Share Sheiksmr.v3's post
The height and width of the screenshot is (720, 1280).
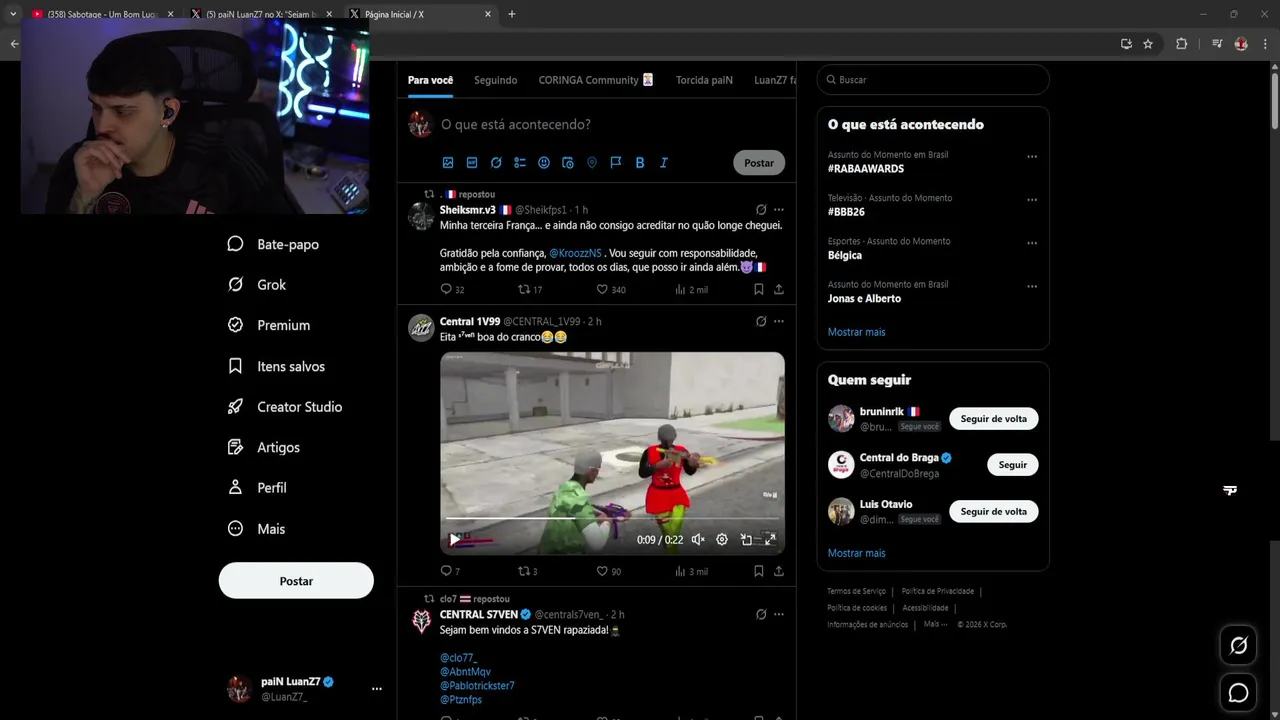pos(779,289)
